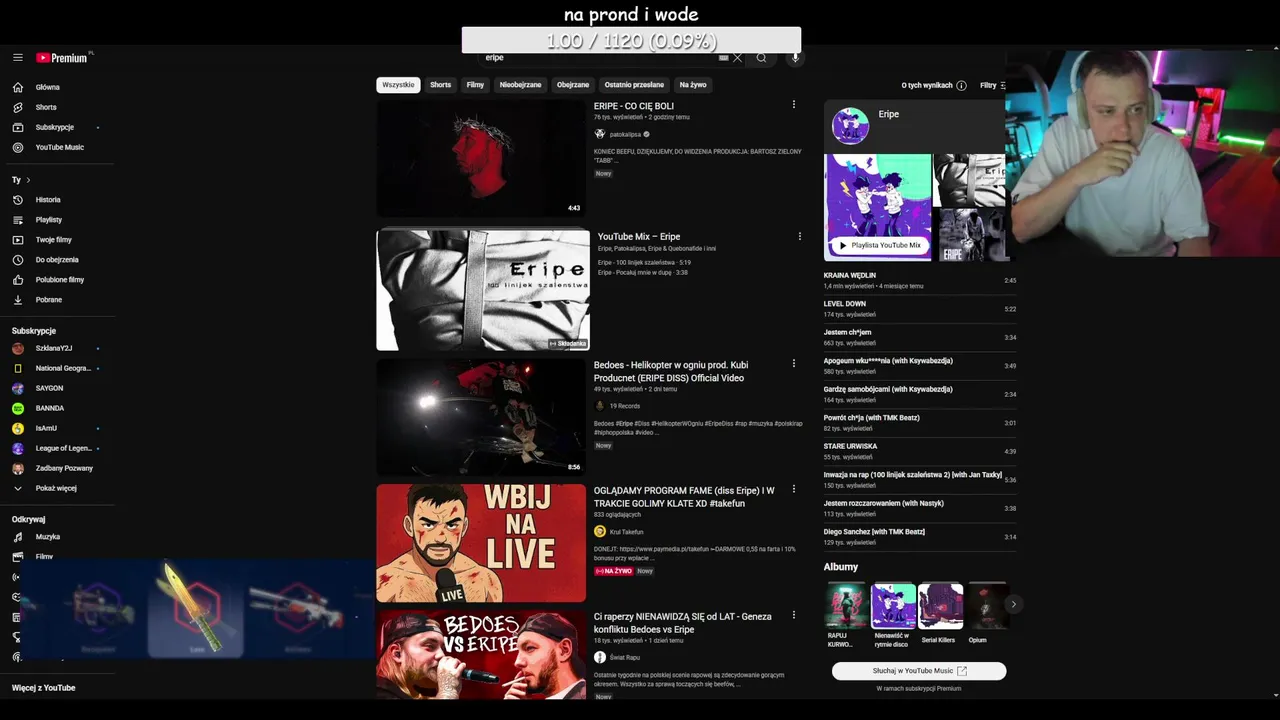Select the Nieobejrzane filter chip

[520, 85]
